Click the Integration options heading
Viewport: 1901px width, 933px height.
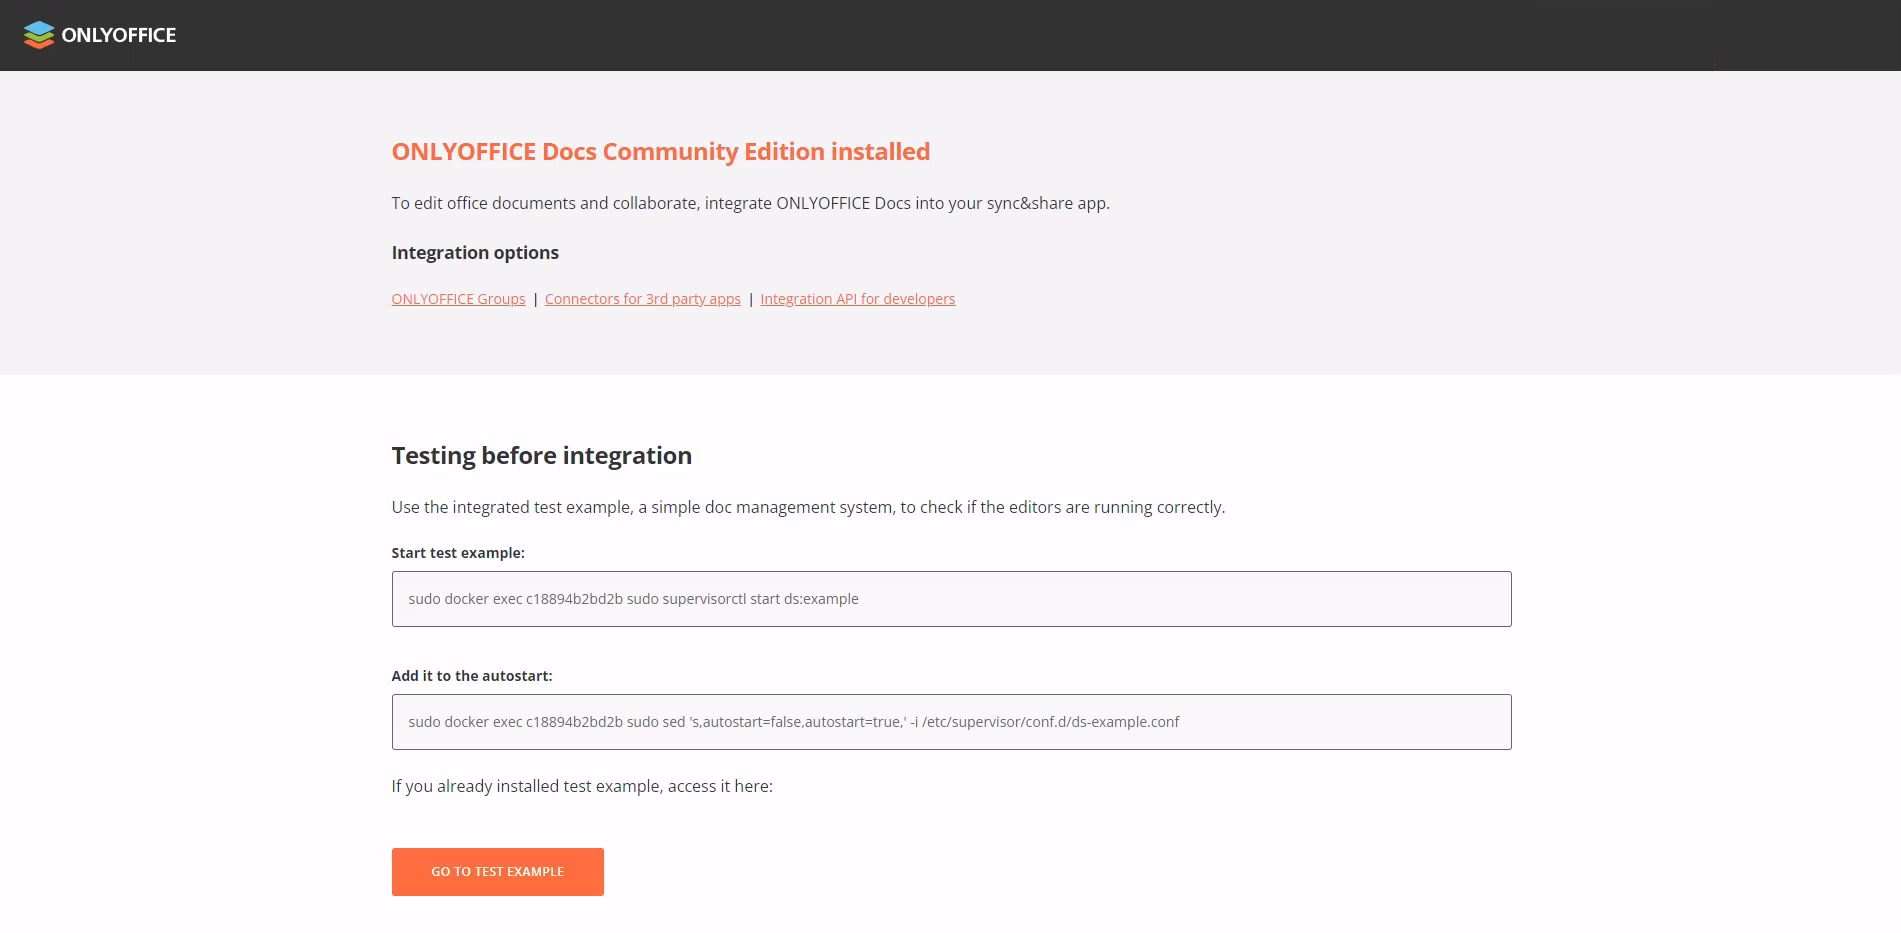tap(475, 252)
